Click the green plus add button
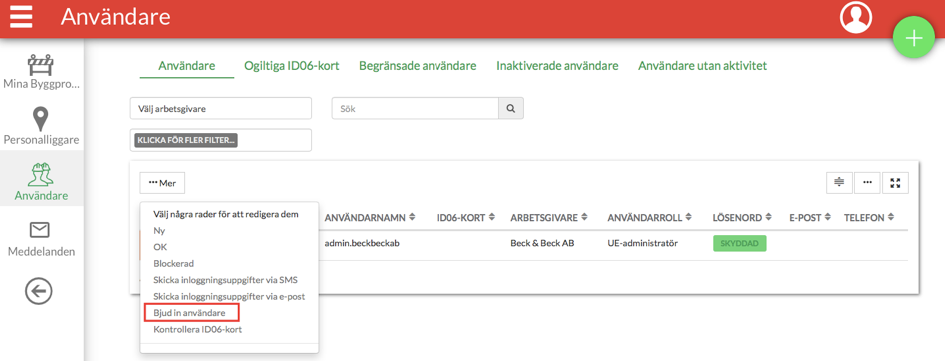Image resolution: width=945 pixels, height=361 pixels. (x=914, y=38)
